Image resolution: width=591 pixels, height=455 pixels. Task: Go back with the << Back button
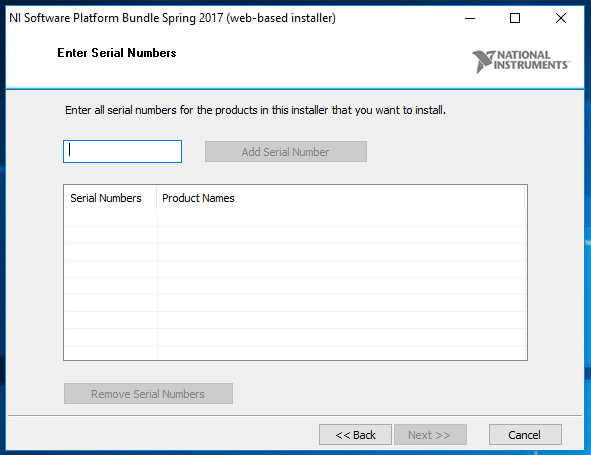pyautogui.click(x=355, y=435)
